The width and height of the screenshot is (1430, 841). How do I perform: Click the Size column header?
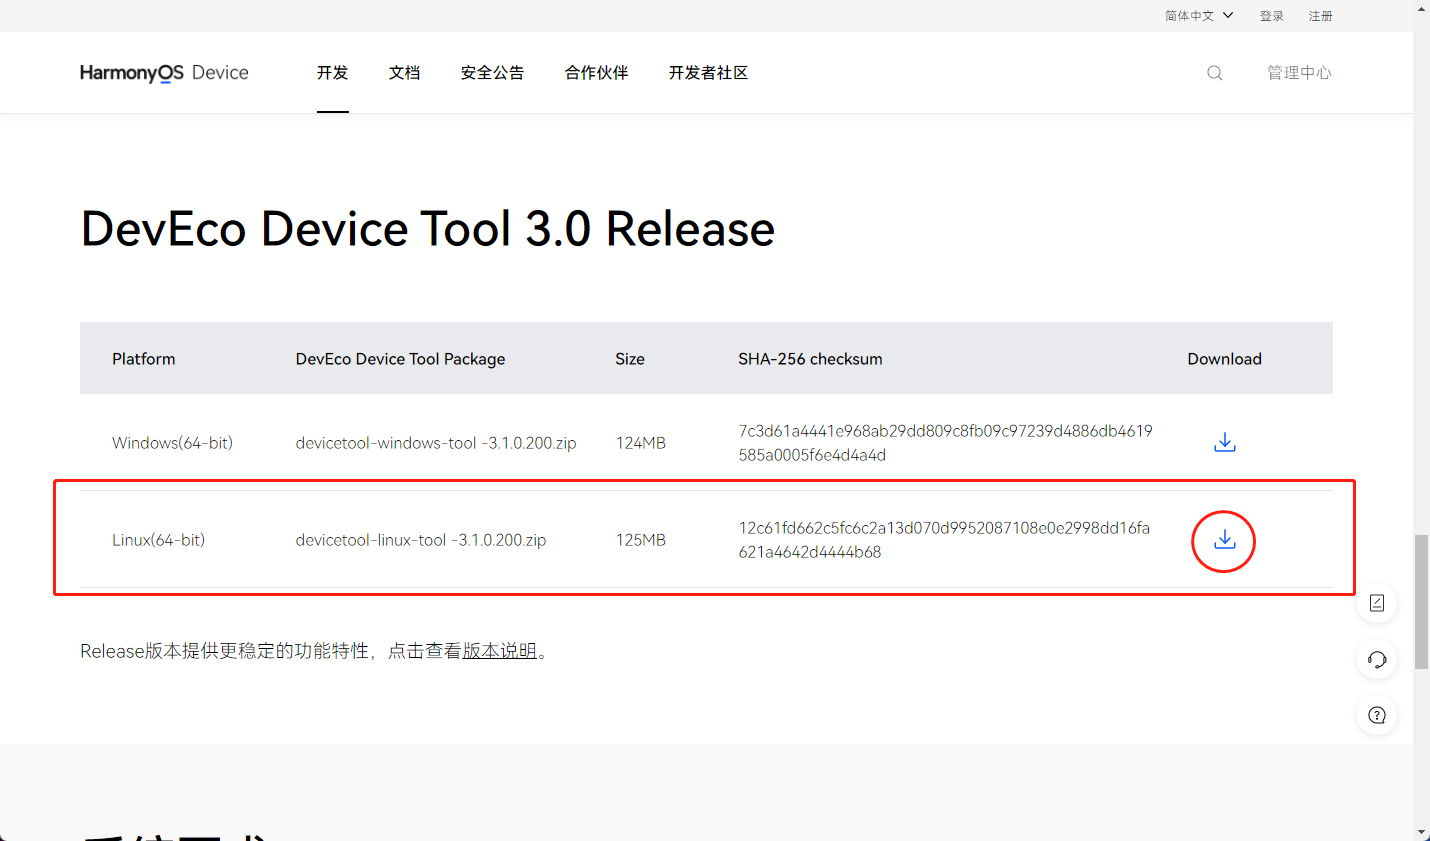[x=630, y=359]
